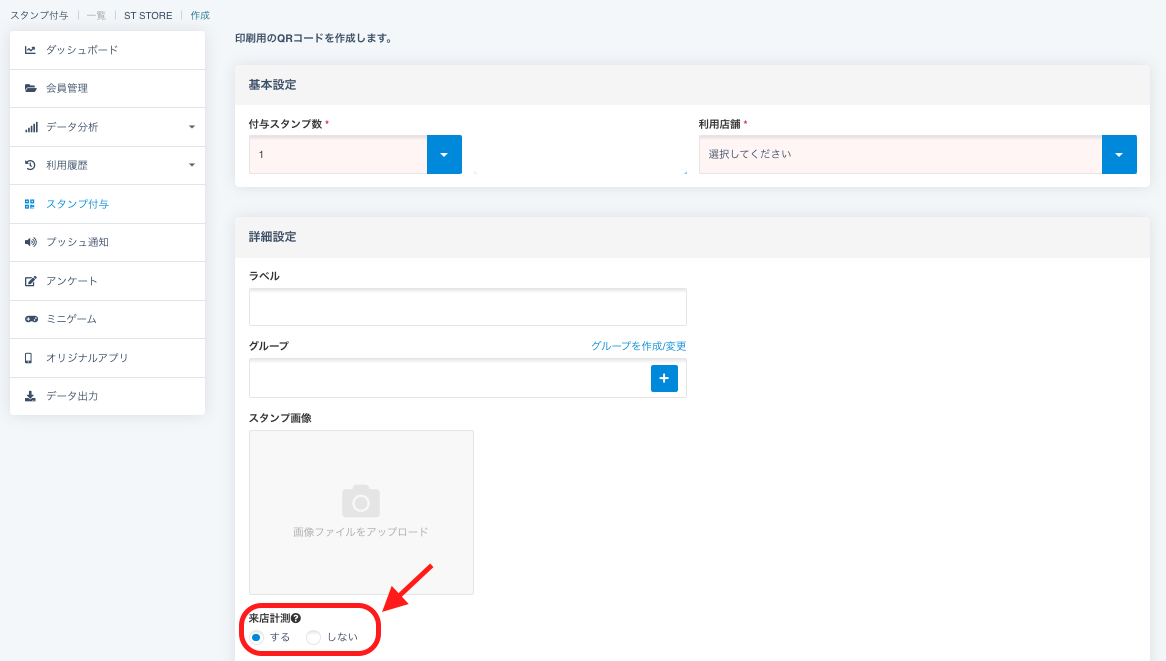
Task: Click the グループを作成/変更 link
Action: 638,346
